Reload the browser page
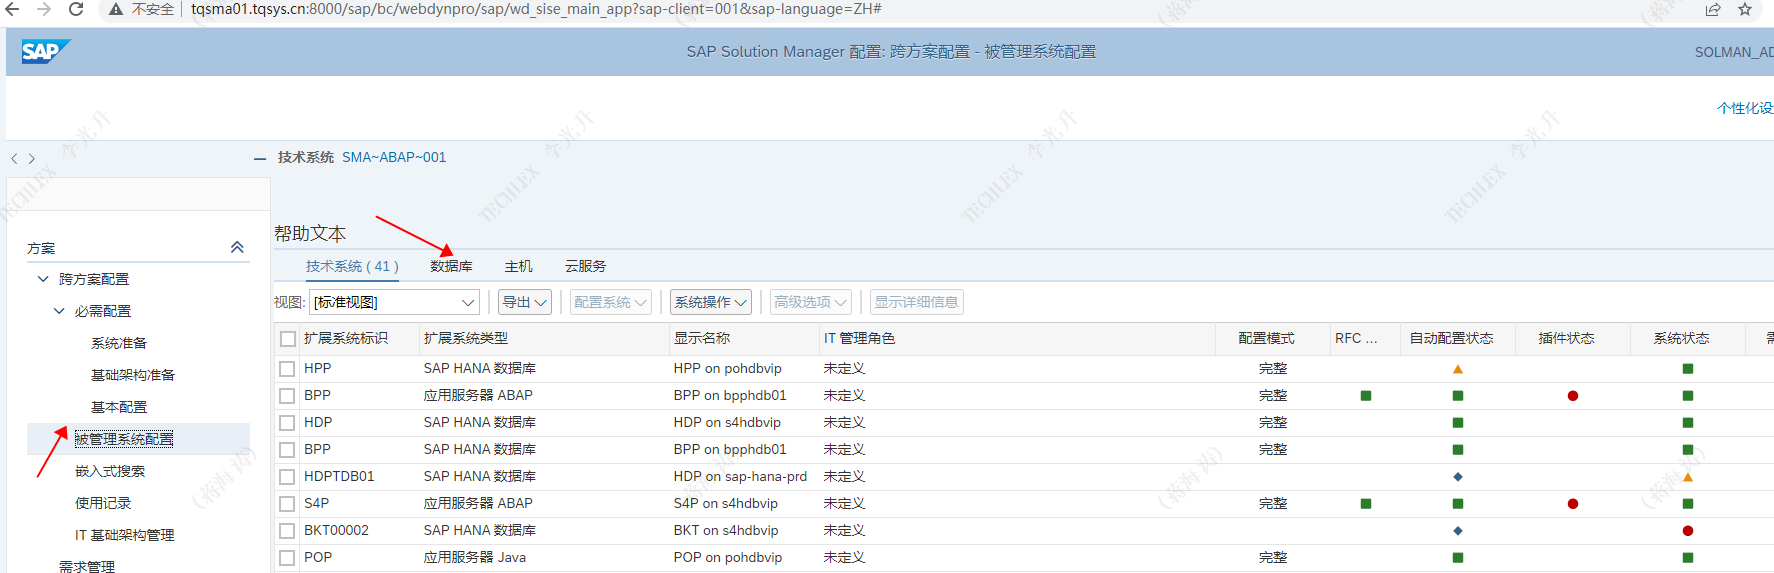Image resolution: width=1774 pixels, height=573 pixels. (x=76, y=9)
